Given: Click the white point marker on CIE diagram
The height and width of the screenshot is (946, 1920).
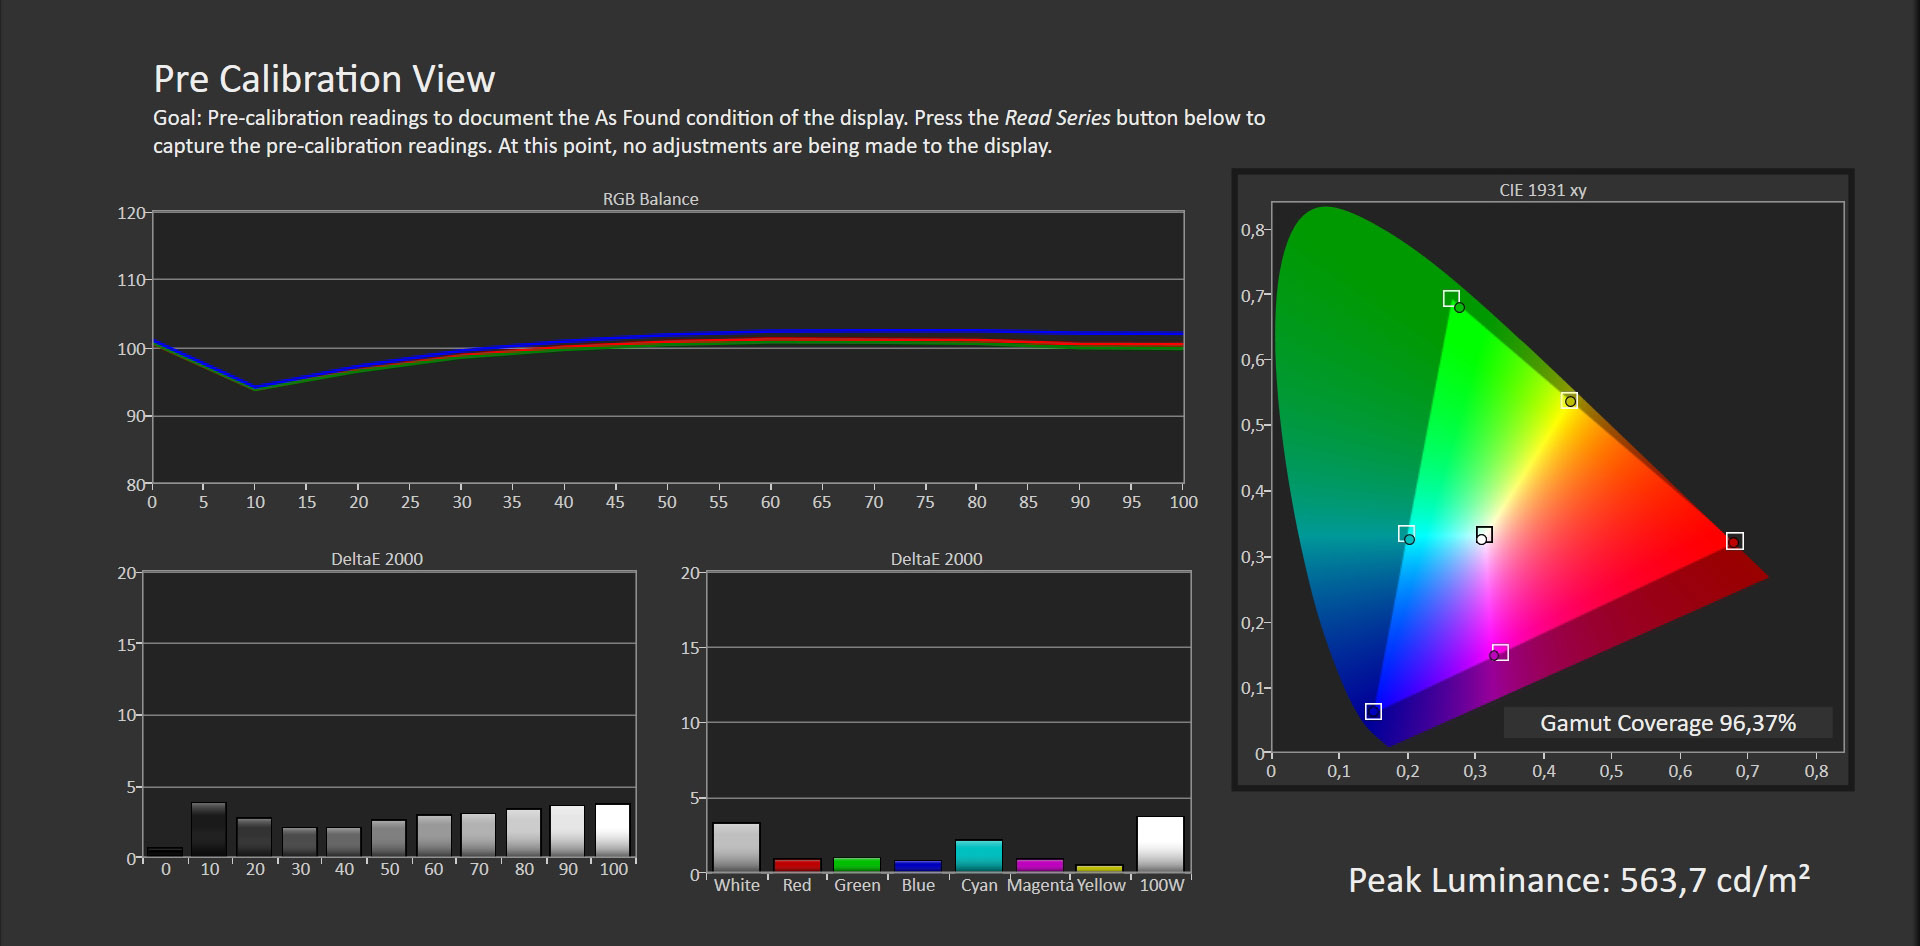Looking at the screenshot, I should pos(1484,536).
